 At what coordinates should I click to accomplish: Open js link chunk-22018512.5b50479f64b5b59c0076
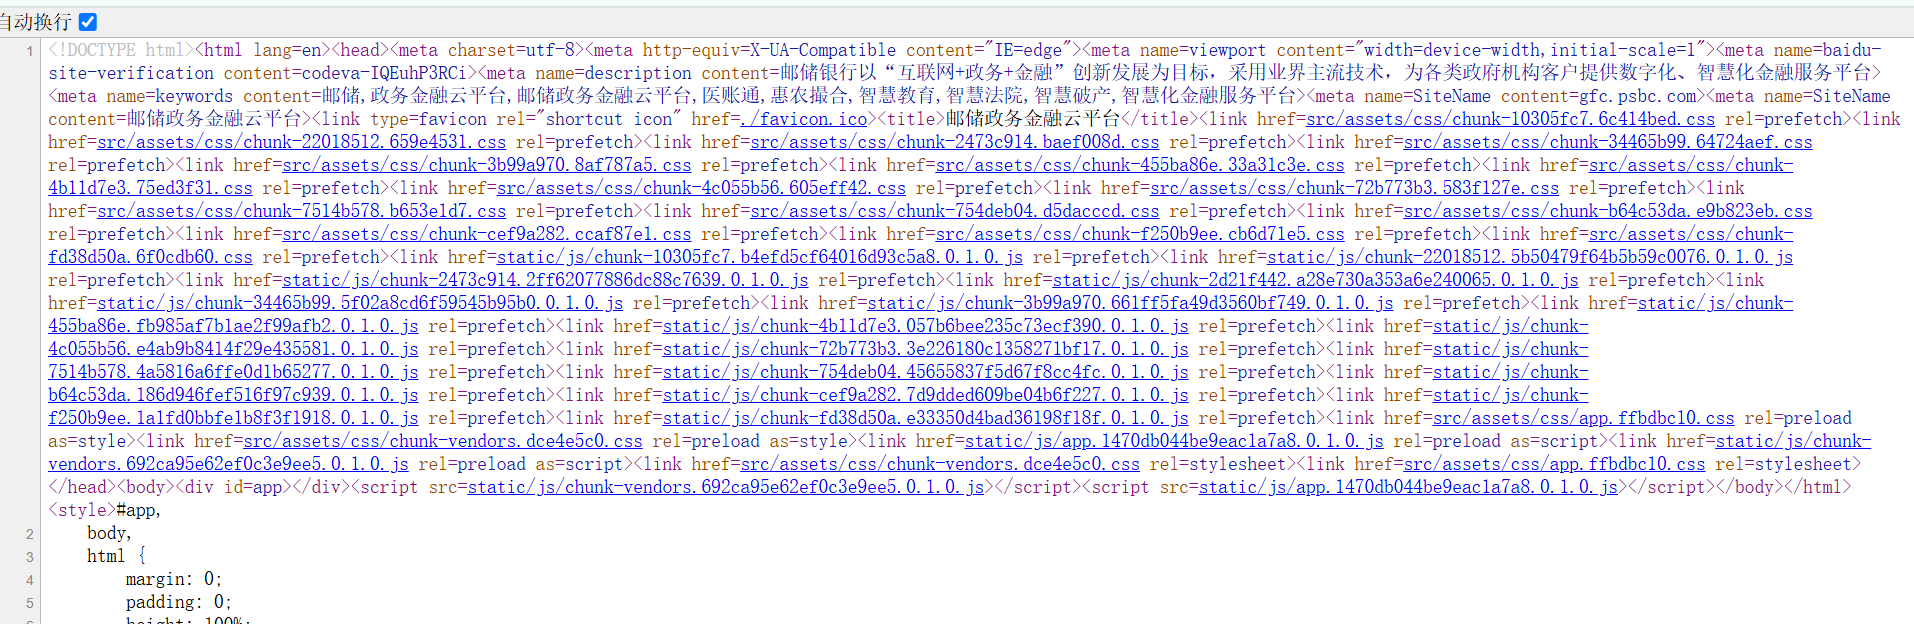tap(1530, 257)
